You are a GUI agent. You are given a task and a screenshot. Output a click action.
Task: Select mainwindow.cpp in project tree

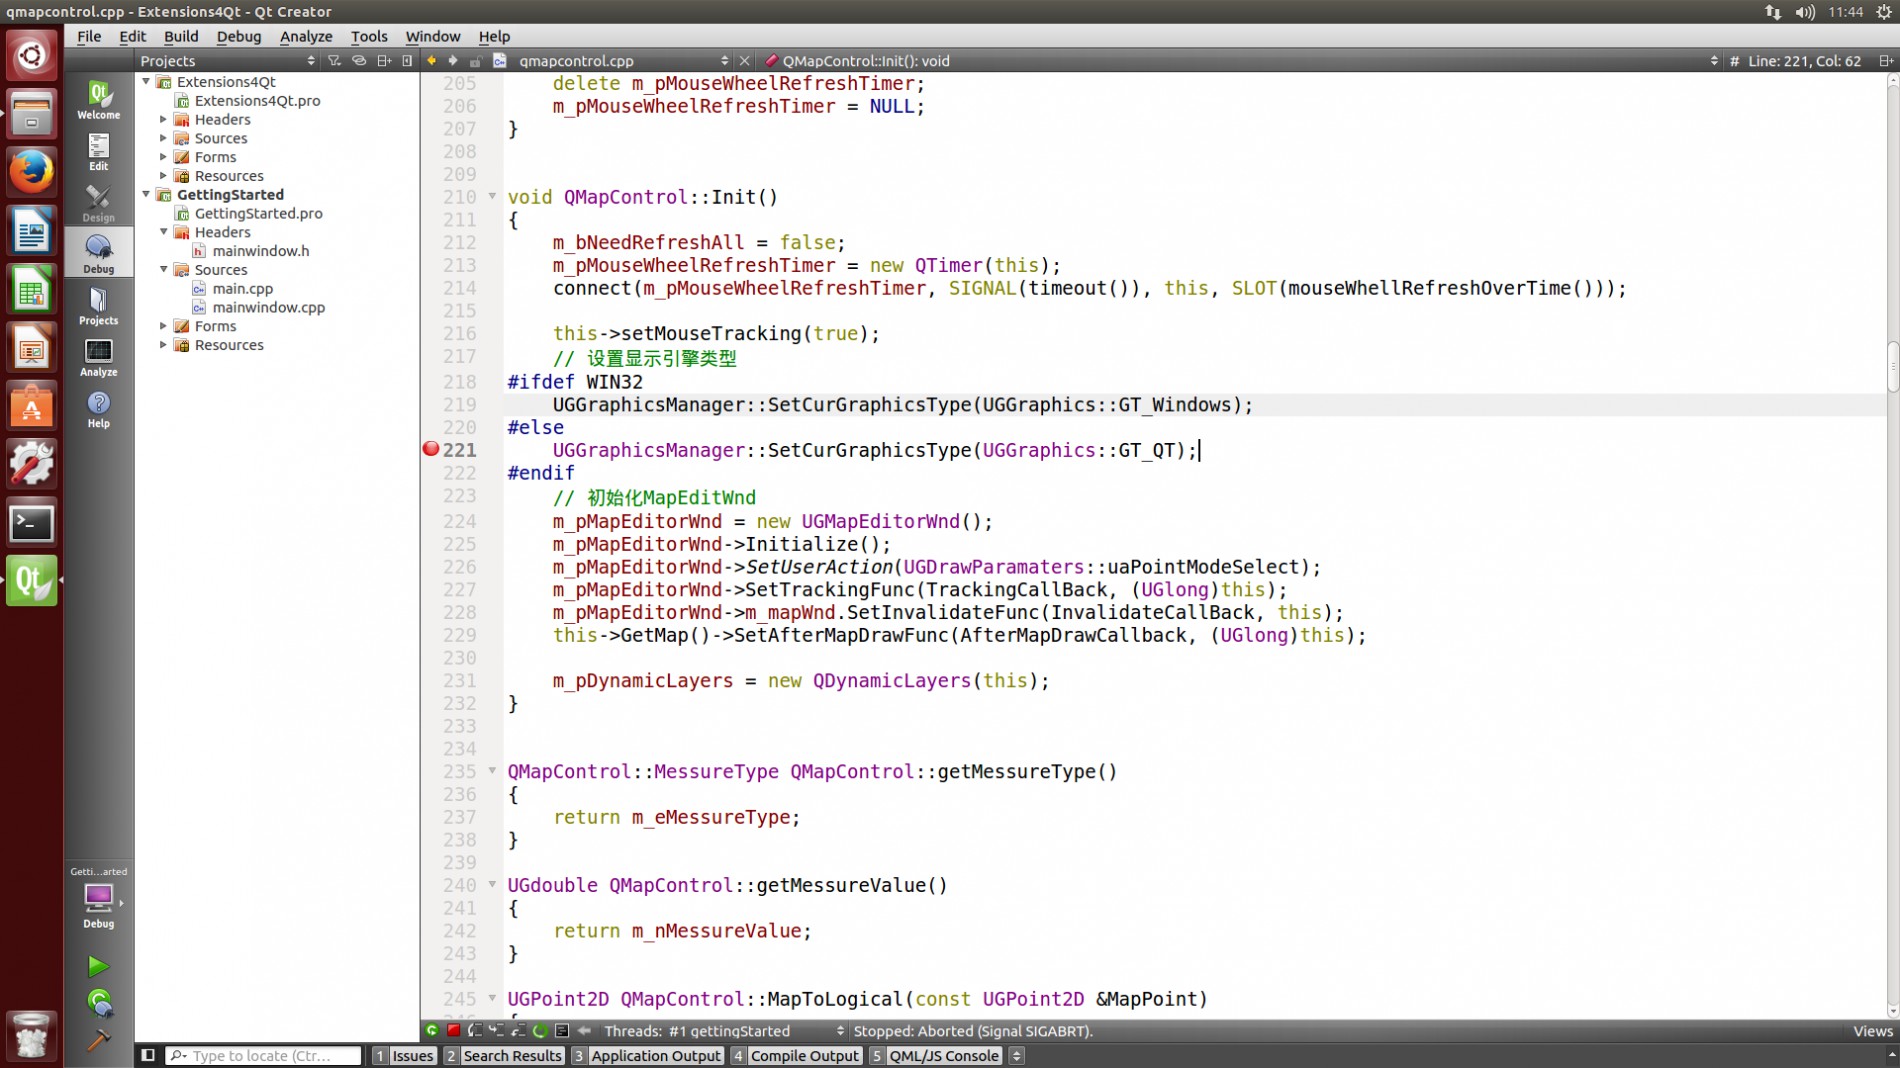click(x=268, y=307)
